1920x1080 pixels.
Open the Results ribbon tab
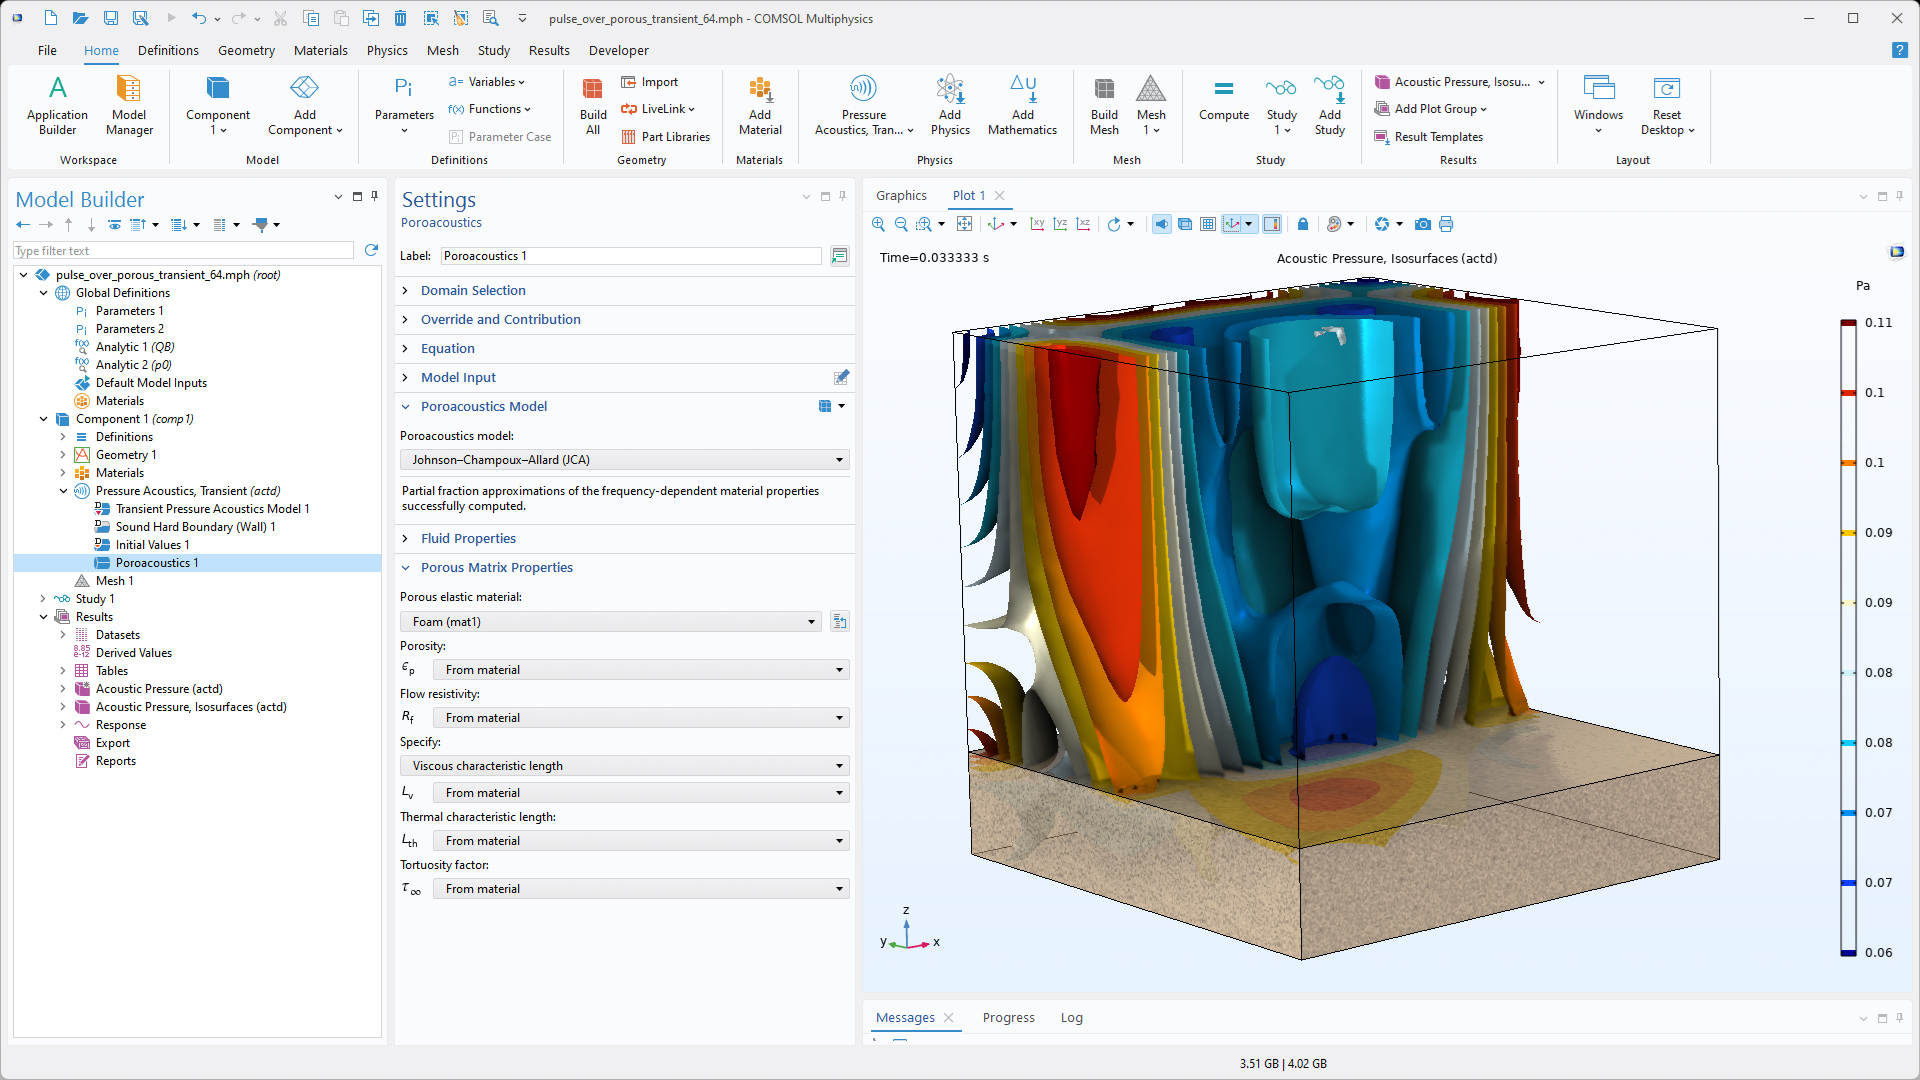click(x=548, y=50)
